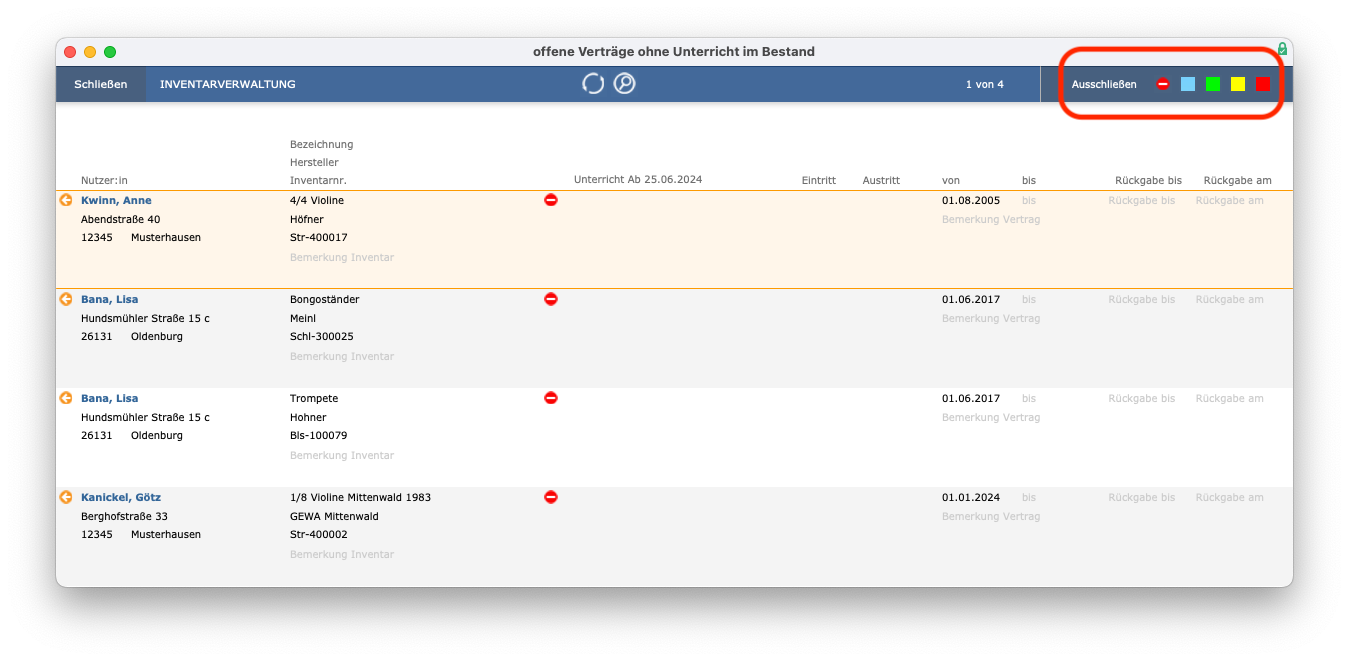1349x661 pixels.
Task: Open first Bana, Lisa link for Bongoständer
Action: (x=110, y=299)
